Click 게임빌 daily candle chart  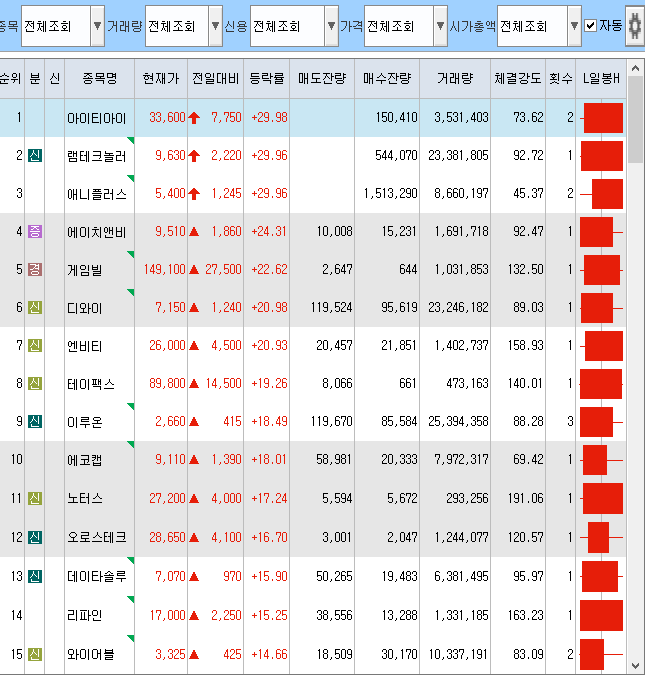tap(601, 270)
